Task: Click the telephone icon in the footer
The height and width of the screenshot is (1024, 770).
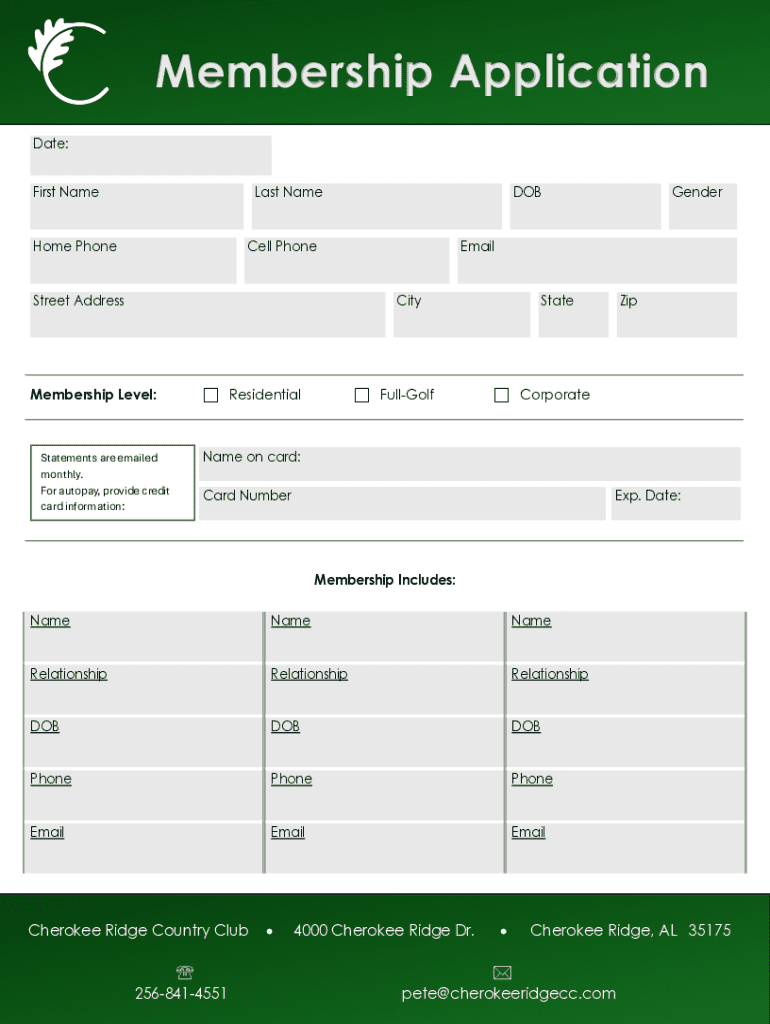Action: 184,972
